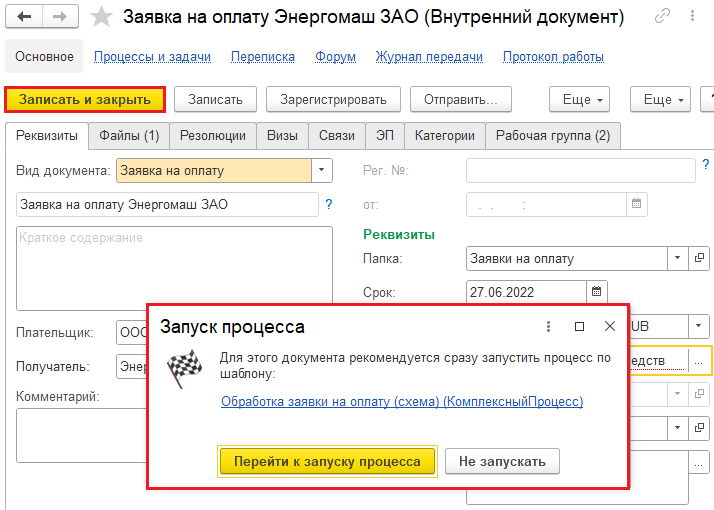Open Процессы и задачи section

(x=152, y=57)
